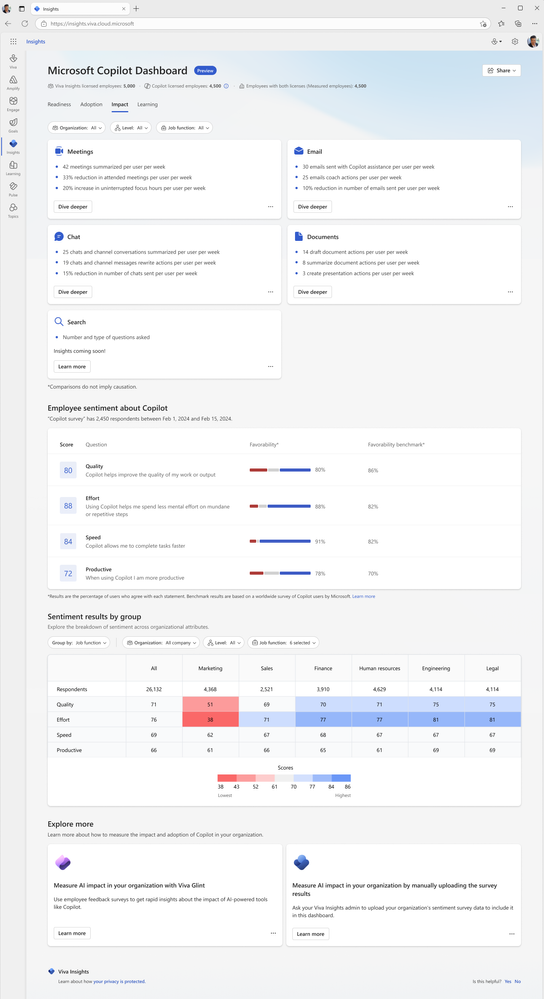The width and height of the screenshot is (544, 999).
Task: Switch to the Adoption tab
Action: click(91, 104)
